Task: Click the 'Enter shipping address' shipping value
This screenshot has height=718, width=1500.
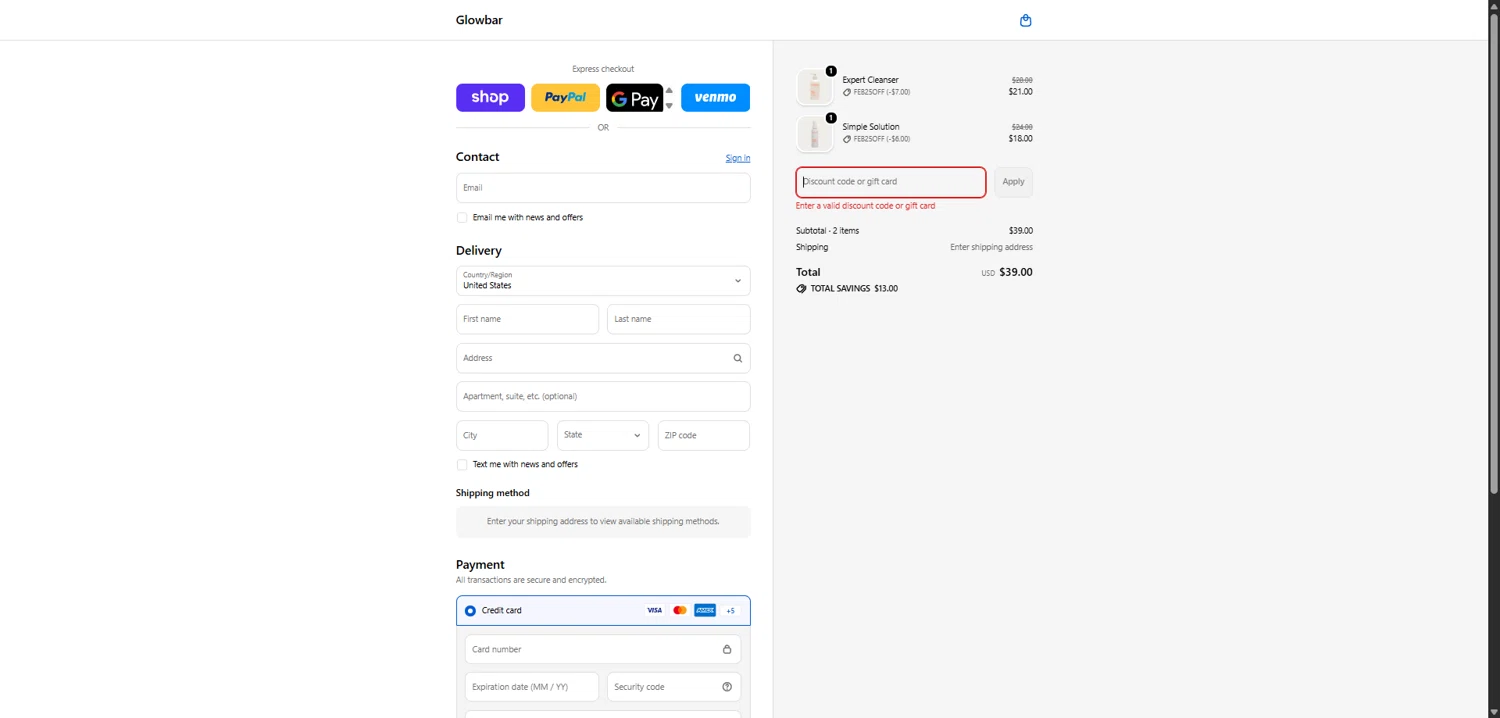Action: (991, 247)
